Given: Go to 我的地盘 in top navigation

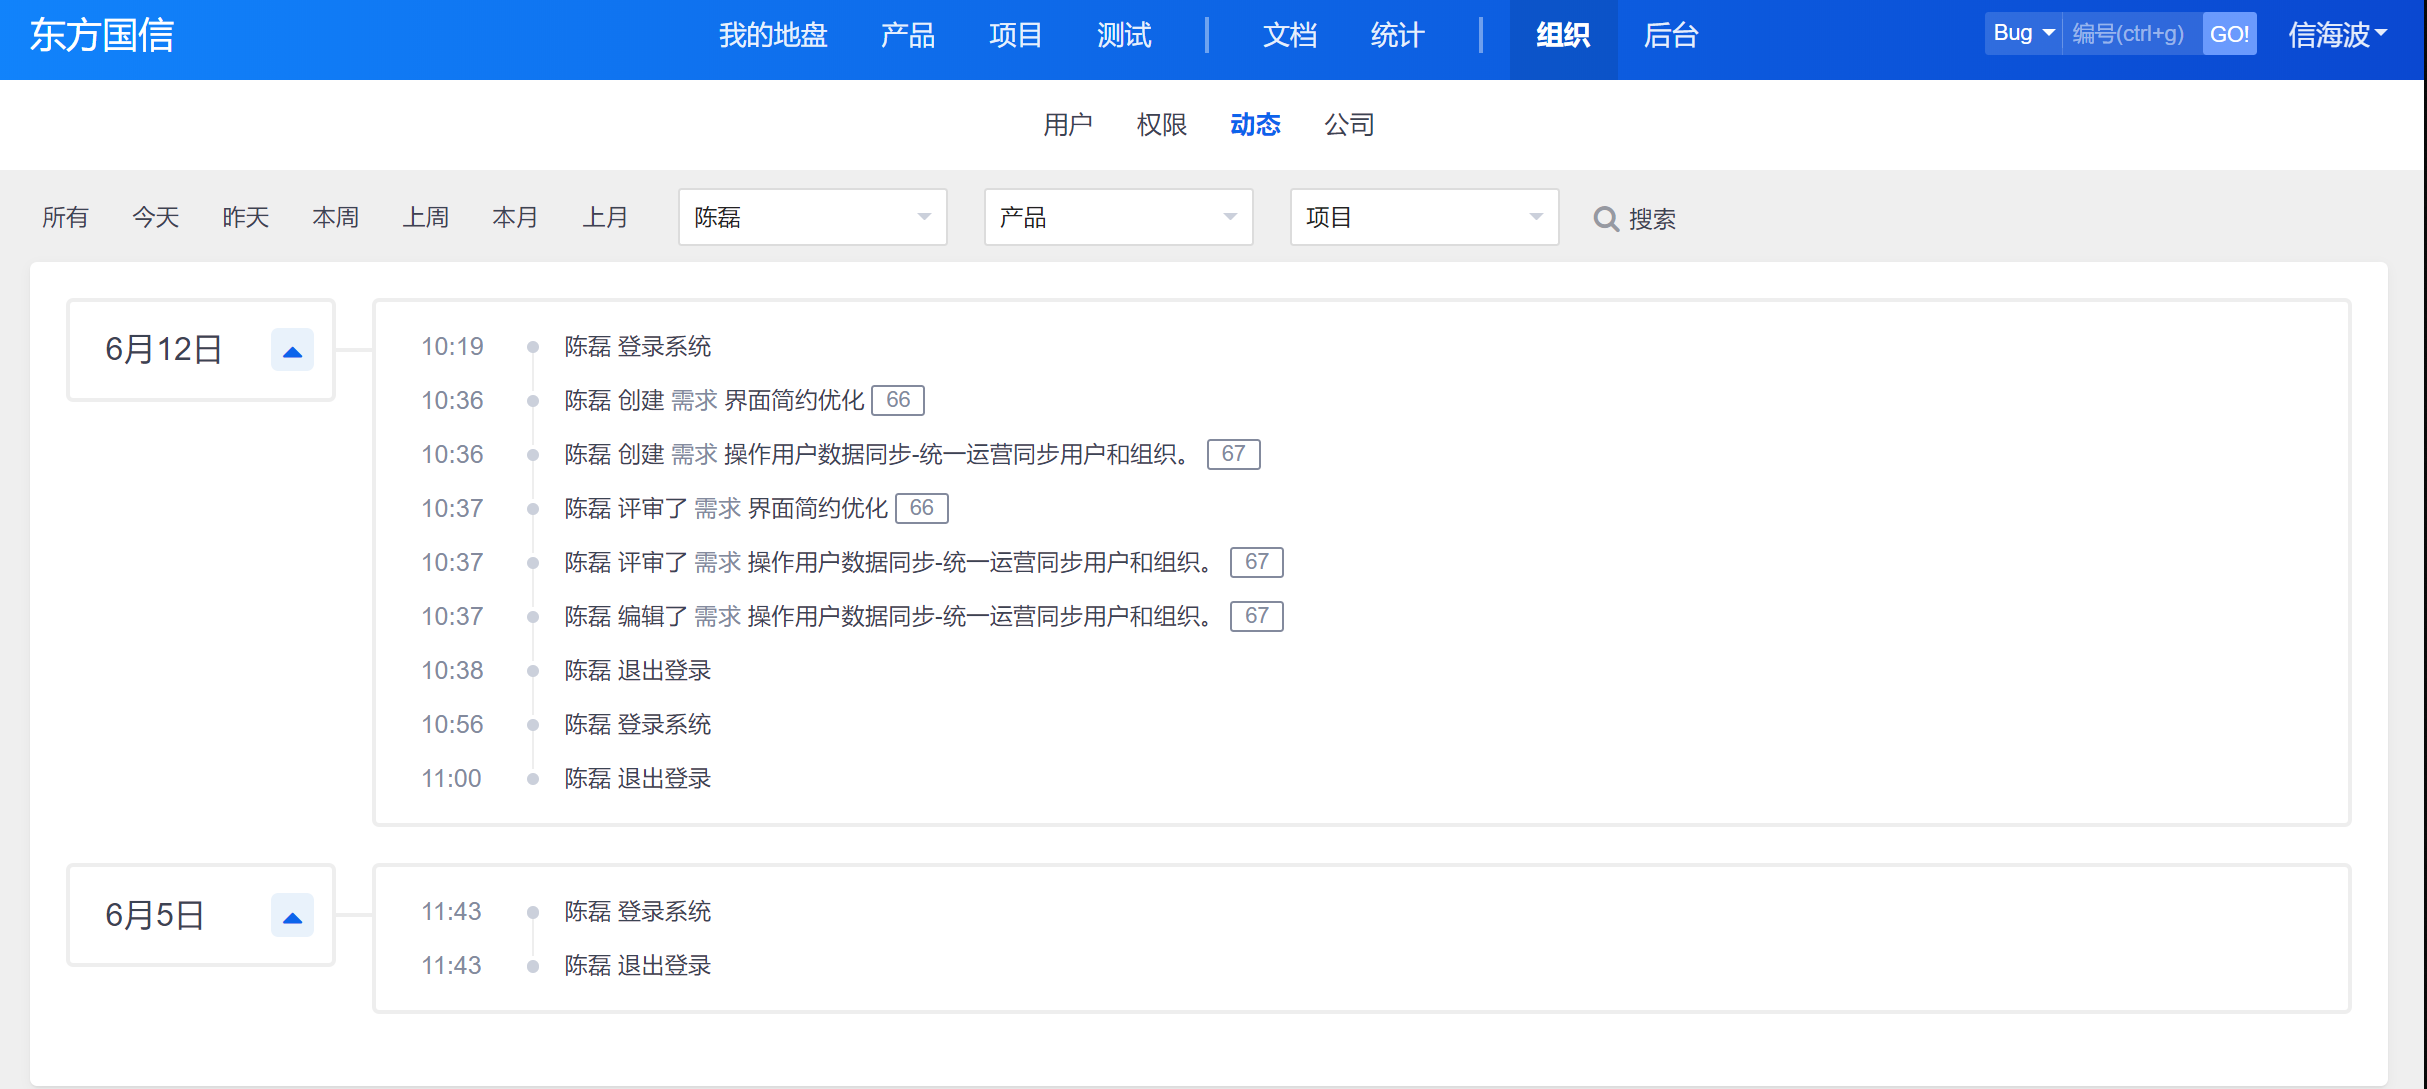Looking at the screenshot, I should (x=772, y=36).
